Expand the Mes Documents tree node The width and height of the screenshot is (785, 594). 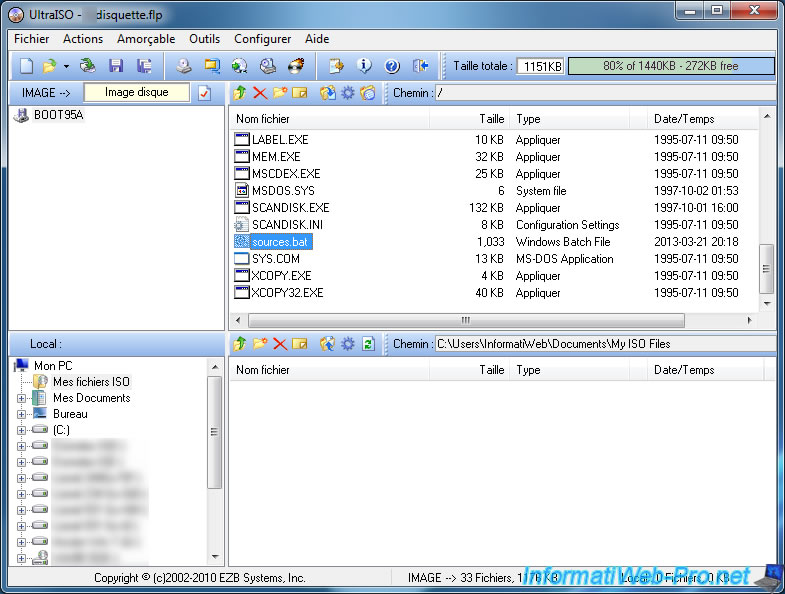(x=21, y=398)
